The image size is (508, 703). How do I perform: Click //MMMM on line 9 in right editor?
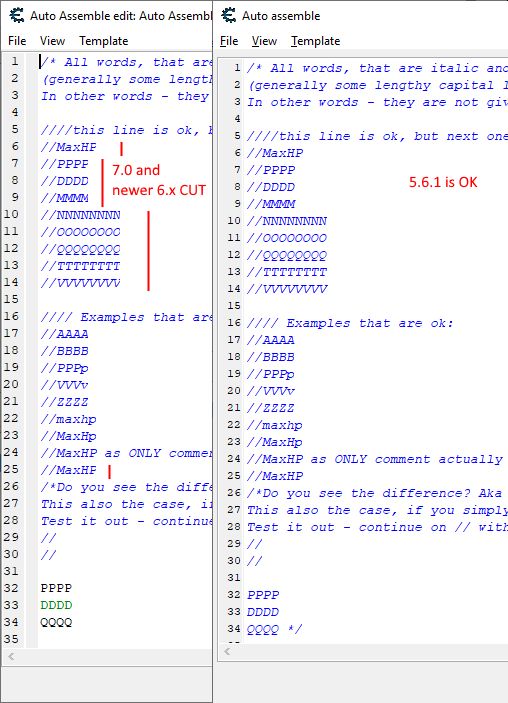tap(271, 204)
